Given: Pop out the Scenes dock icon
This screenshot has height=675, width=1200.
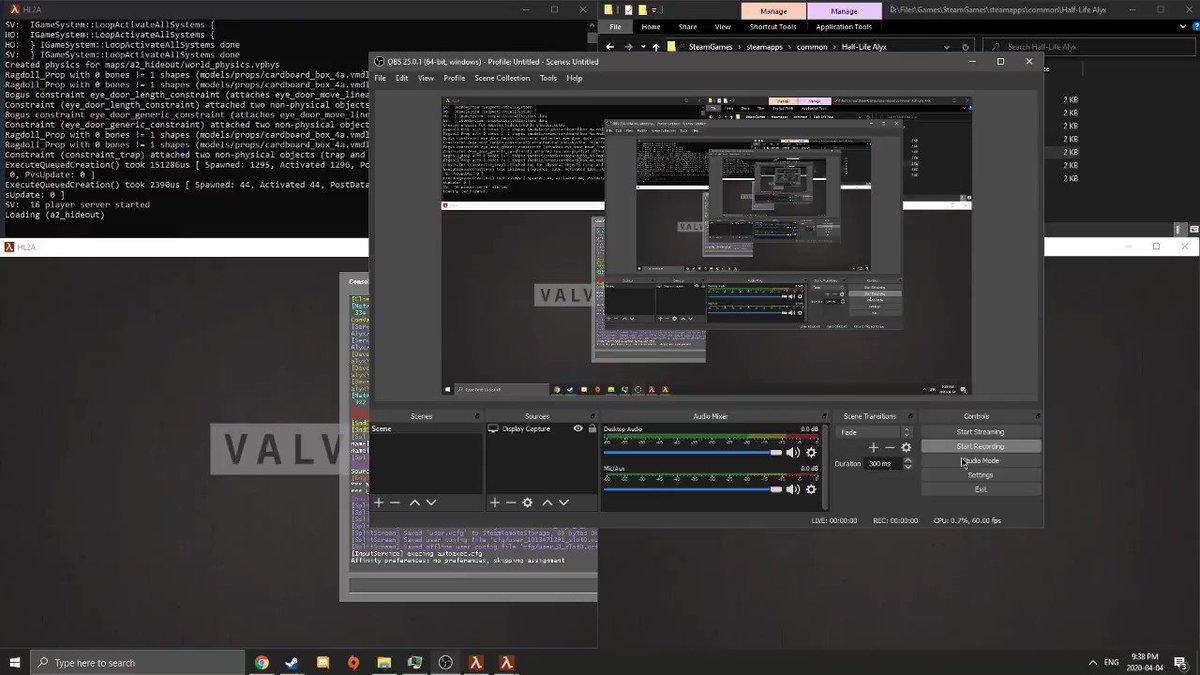Looking at the screenshot, I should coord(478,416).
